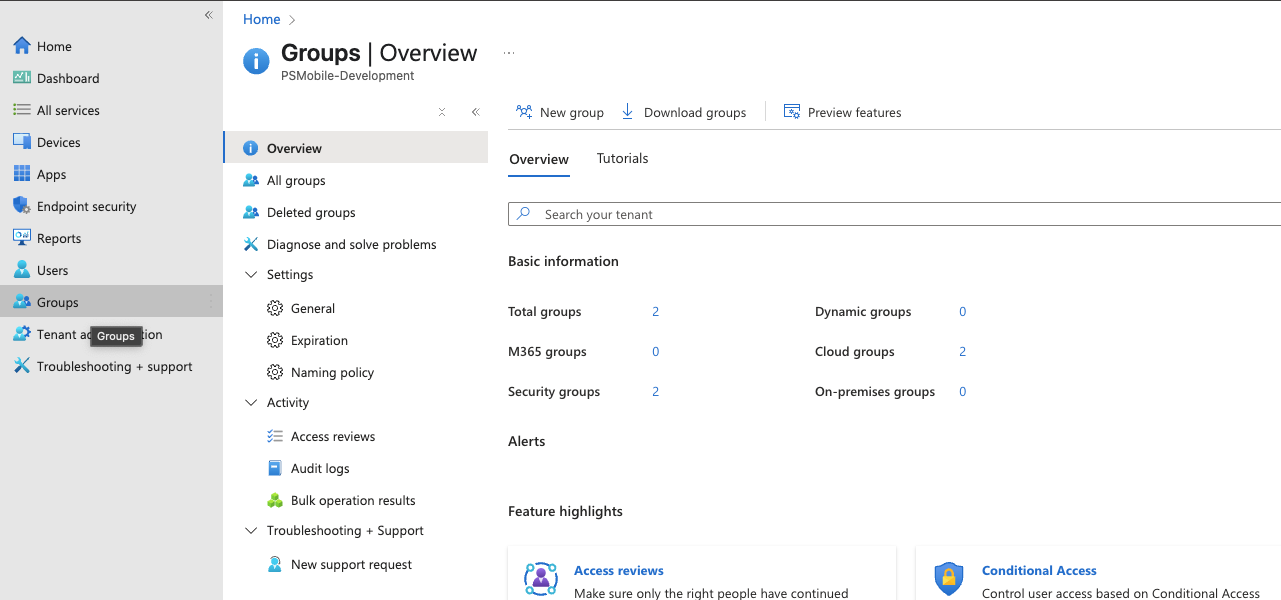Clear the blade menu search with X
1281x600 pixels.
442,112
